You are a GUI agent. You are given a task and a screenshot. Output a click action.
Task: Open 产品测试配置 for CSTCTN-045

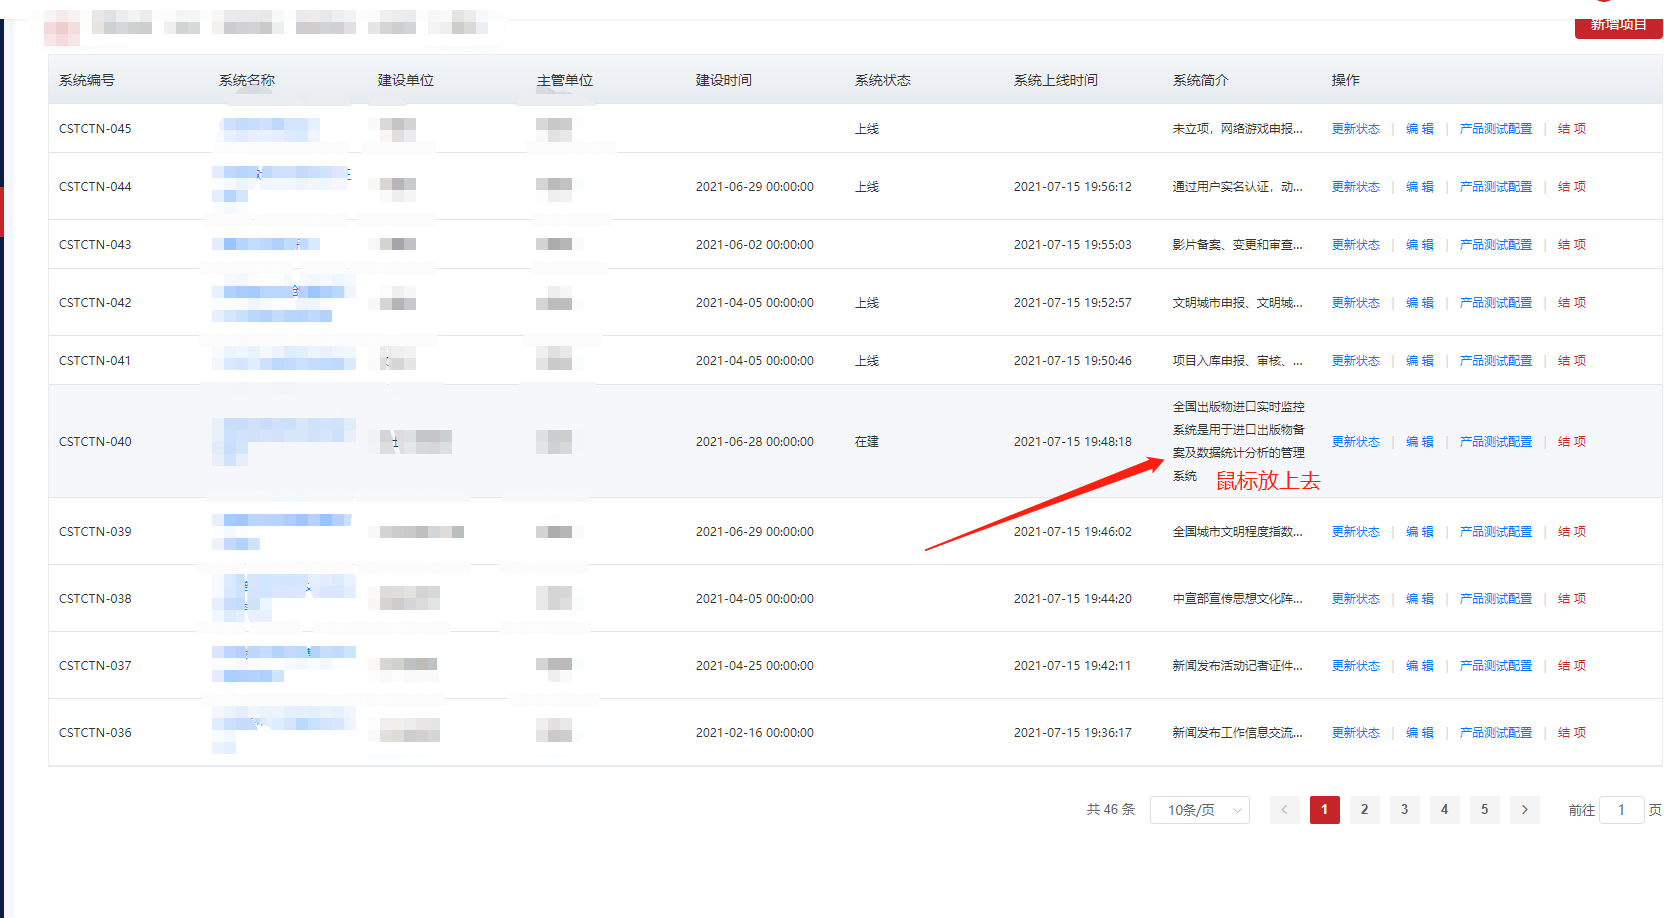point(1495,129)
